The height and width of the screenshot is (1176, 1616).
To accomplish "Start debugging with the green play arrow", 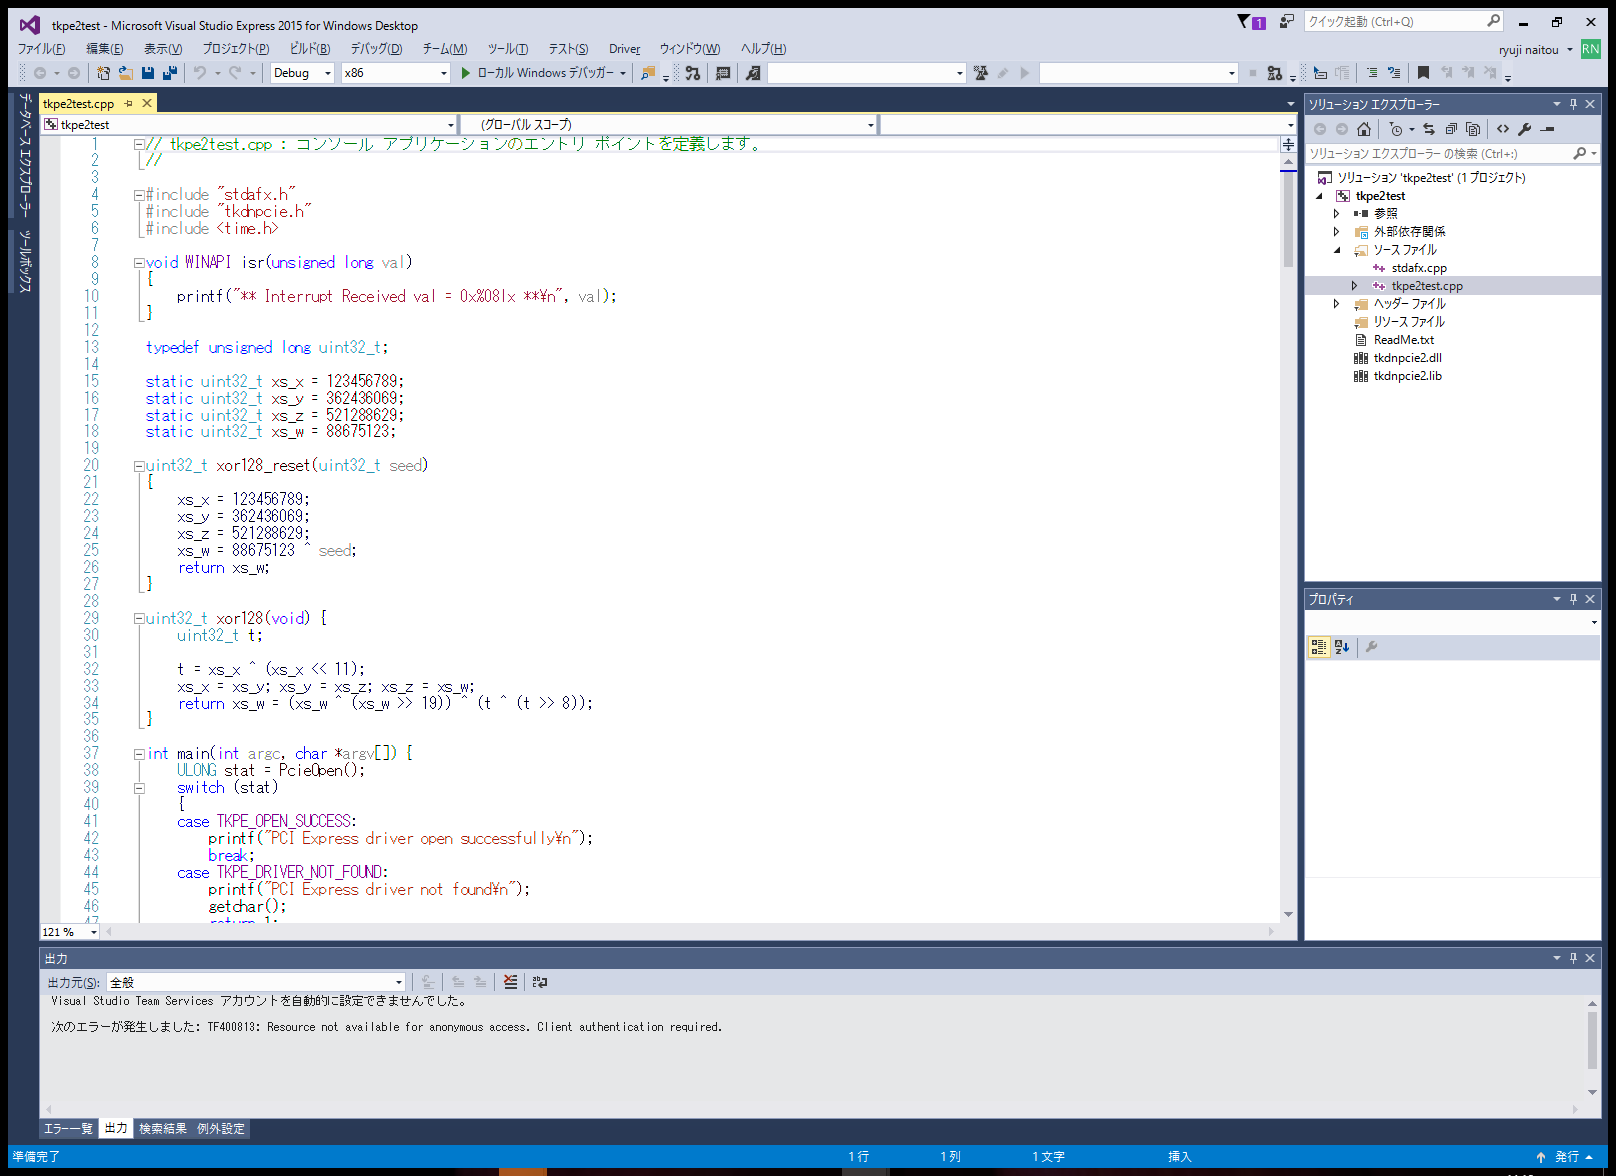I will pyautogui.click(x=465, y=73).
